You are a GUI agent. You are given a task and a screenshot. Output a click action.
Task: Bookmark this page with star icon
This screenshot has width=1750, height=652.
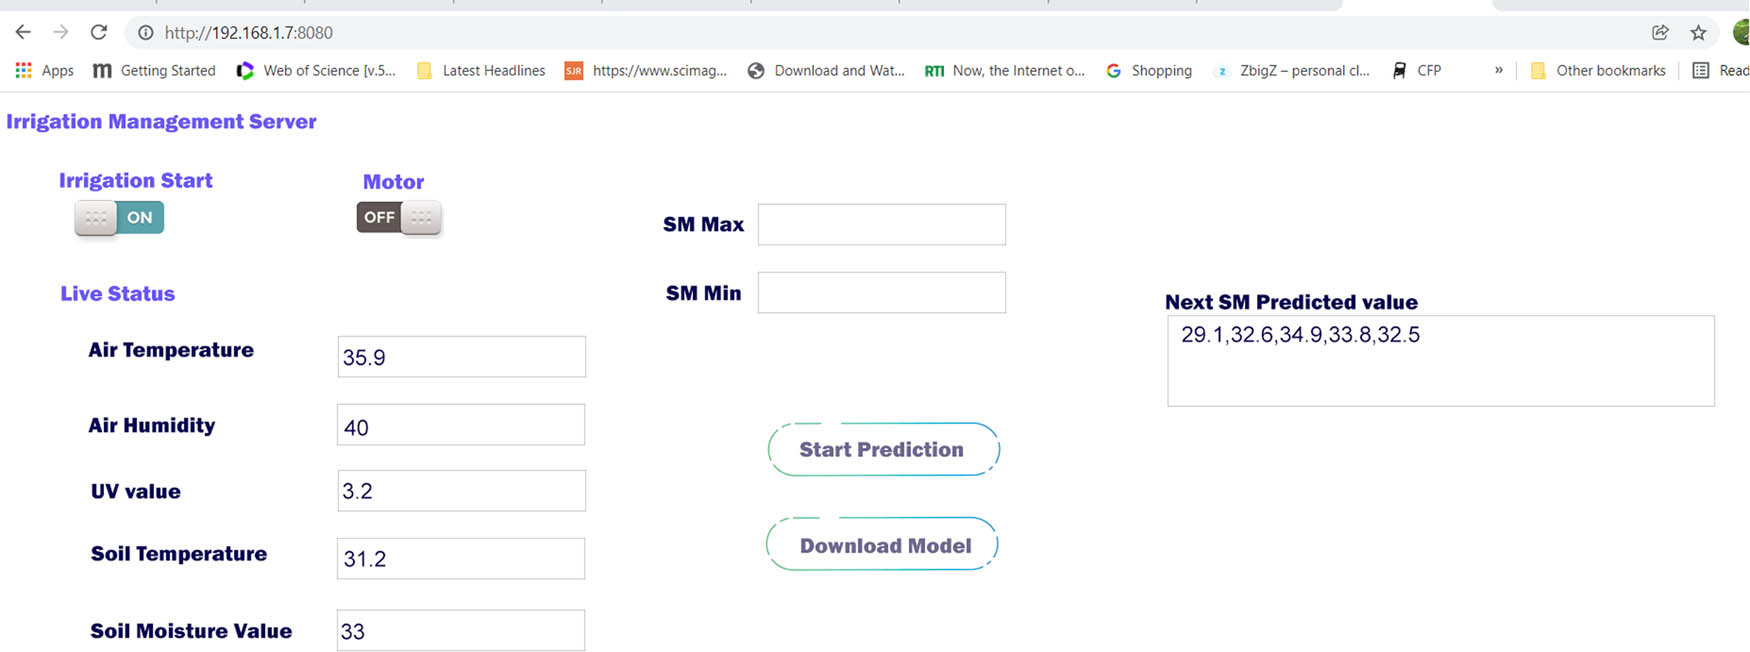pos(1698,32)
